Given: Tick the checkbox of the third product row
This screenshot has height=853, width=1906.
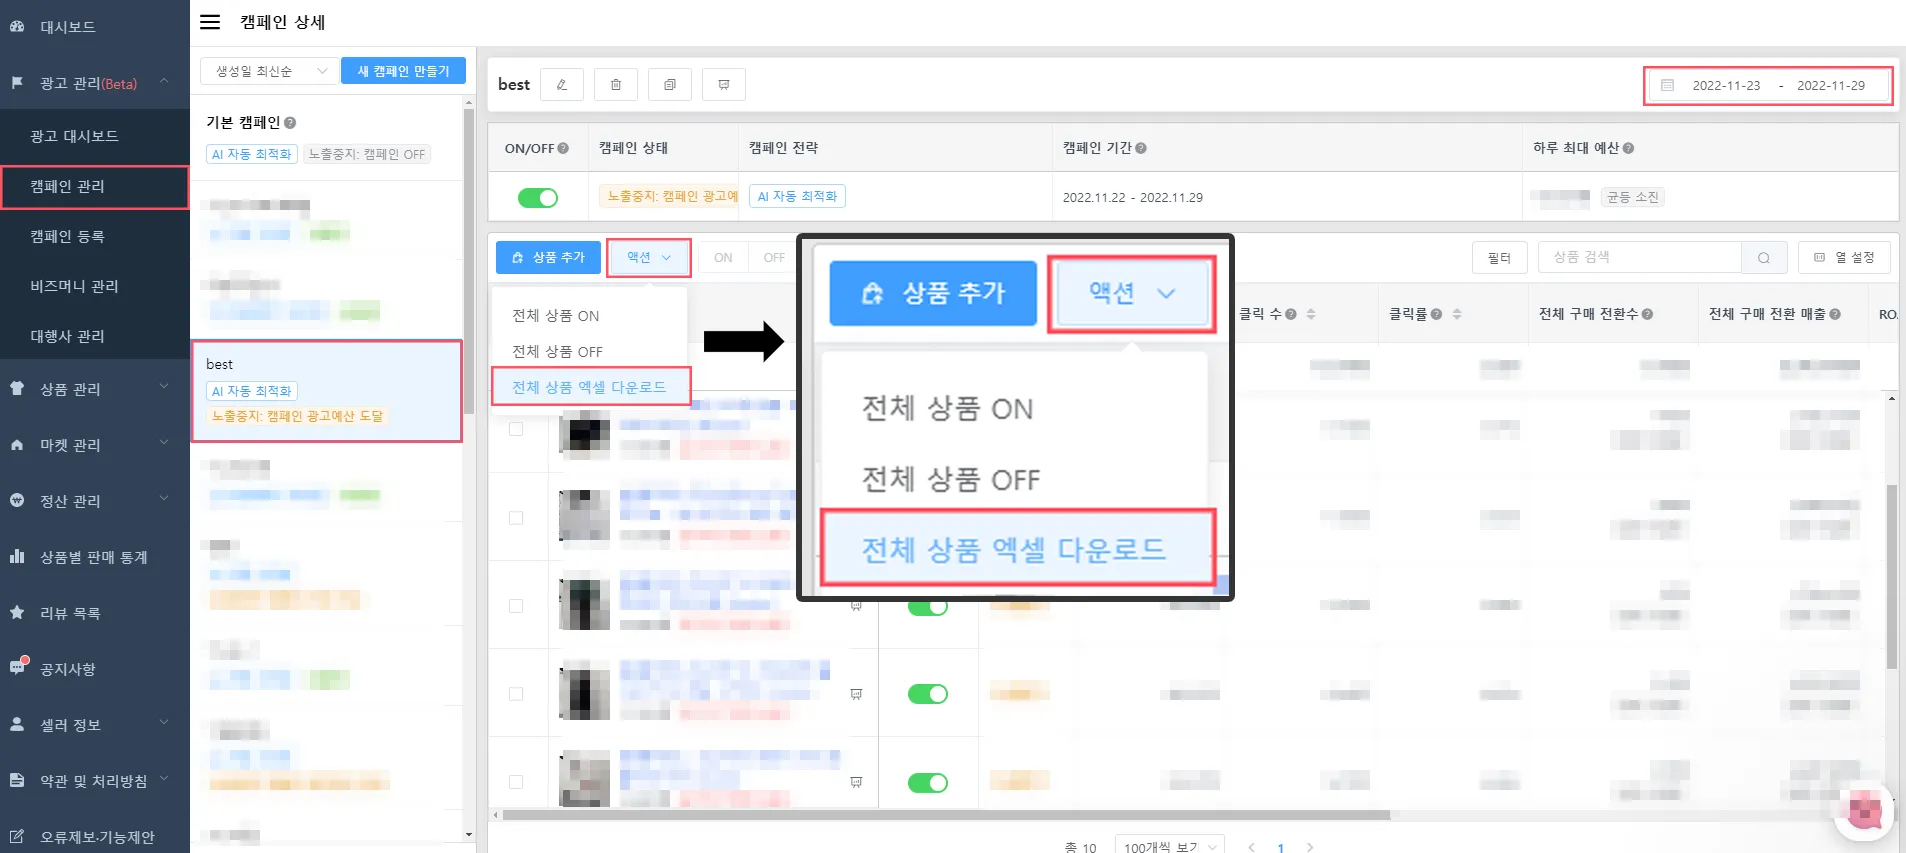Looking at the screenshot, I should click(516, 606).
